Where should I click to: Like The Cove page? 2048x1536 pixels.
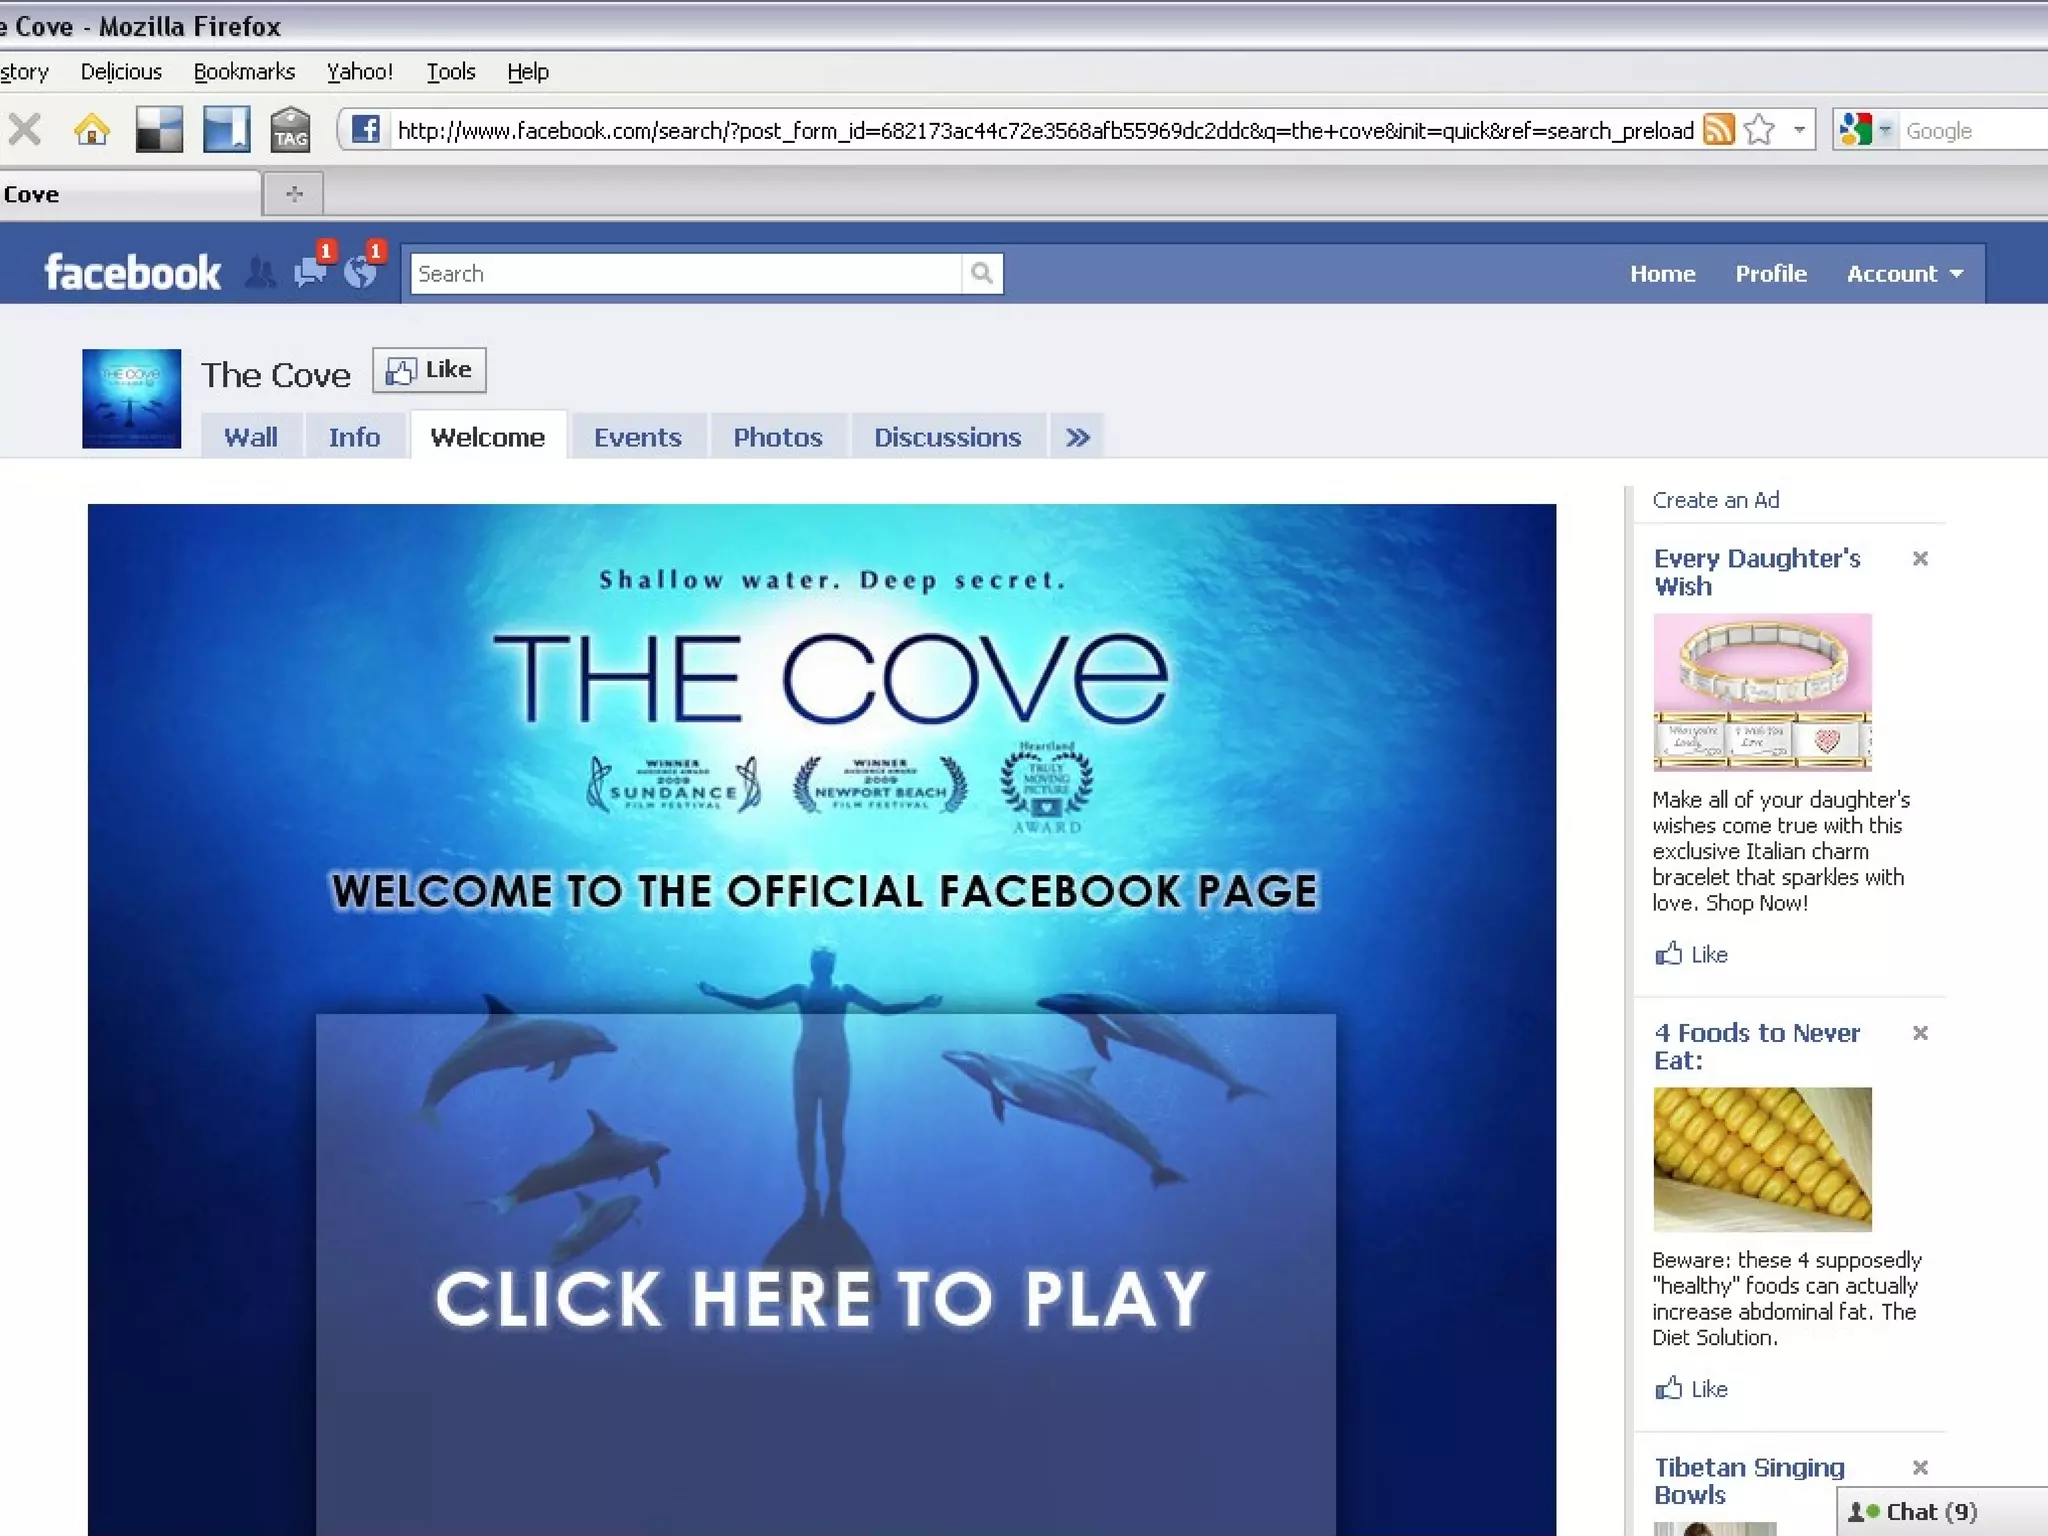(x=430, y=370)
